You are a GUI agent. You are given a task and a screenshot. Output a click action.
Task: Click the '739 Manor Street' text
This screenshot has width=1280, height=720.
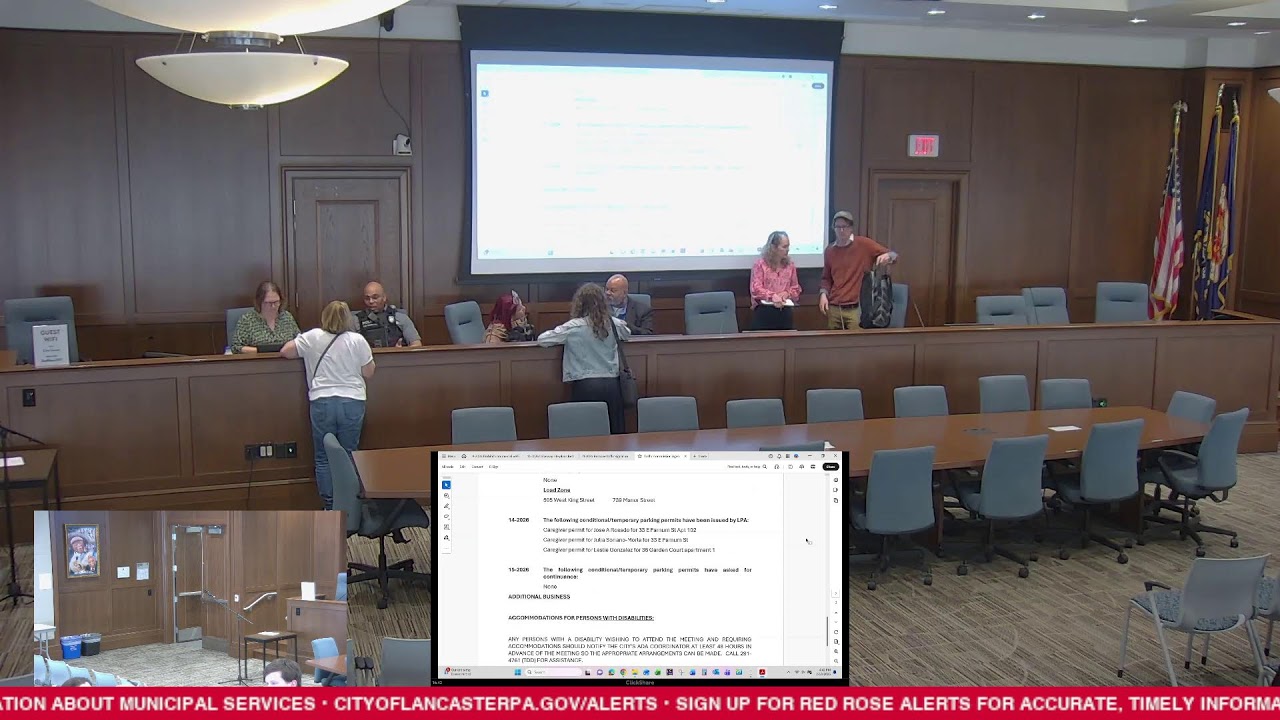(634, 500)
